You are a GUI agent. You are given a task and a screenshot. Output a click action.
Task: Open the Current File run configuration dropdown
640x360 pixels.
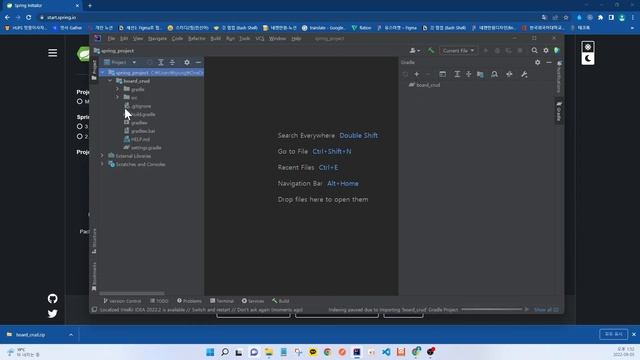(458, 51)
